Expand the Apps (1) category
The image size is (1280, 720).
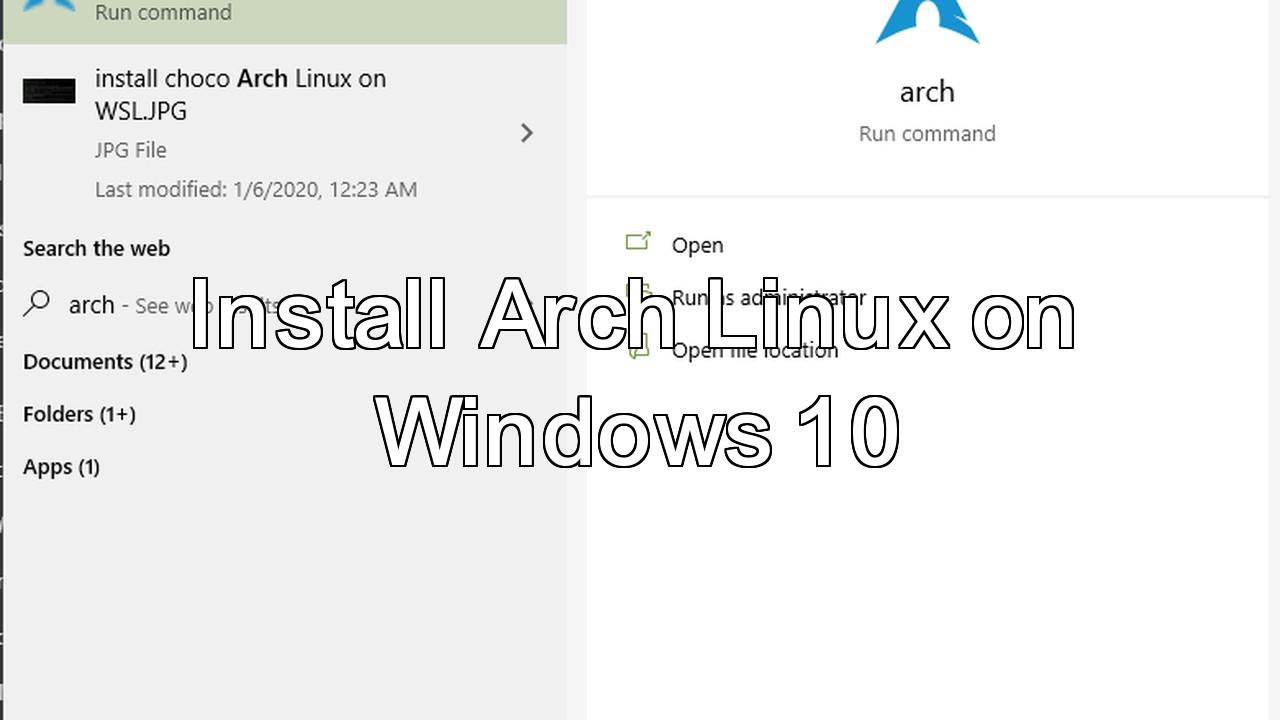61,467
